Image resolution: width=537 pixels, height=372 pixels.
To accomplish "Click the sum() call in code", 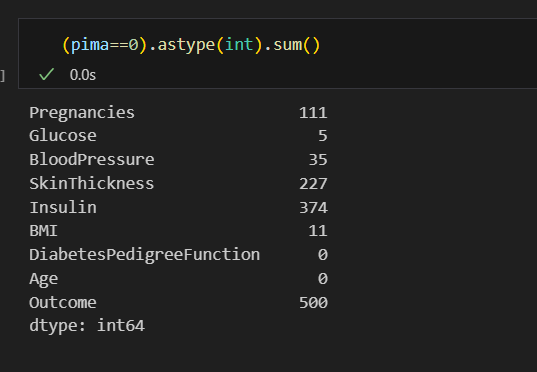I will [296, 45].
